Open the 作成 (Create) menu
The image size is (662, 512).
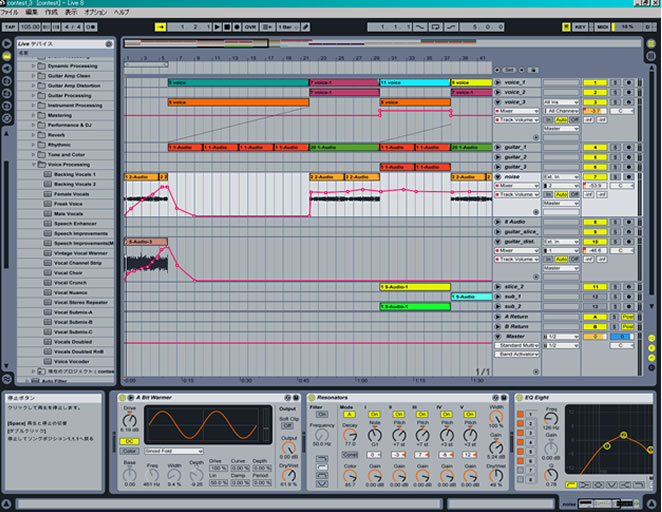(51, 12)
